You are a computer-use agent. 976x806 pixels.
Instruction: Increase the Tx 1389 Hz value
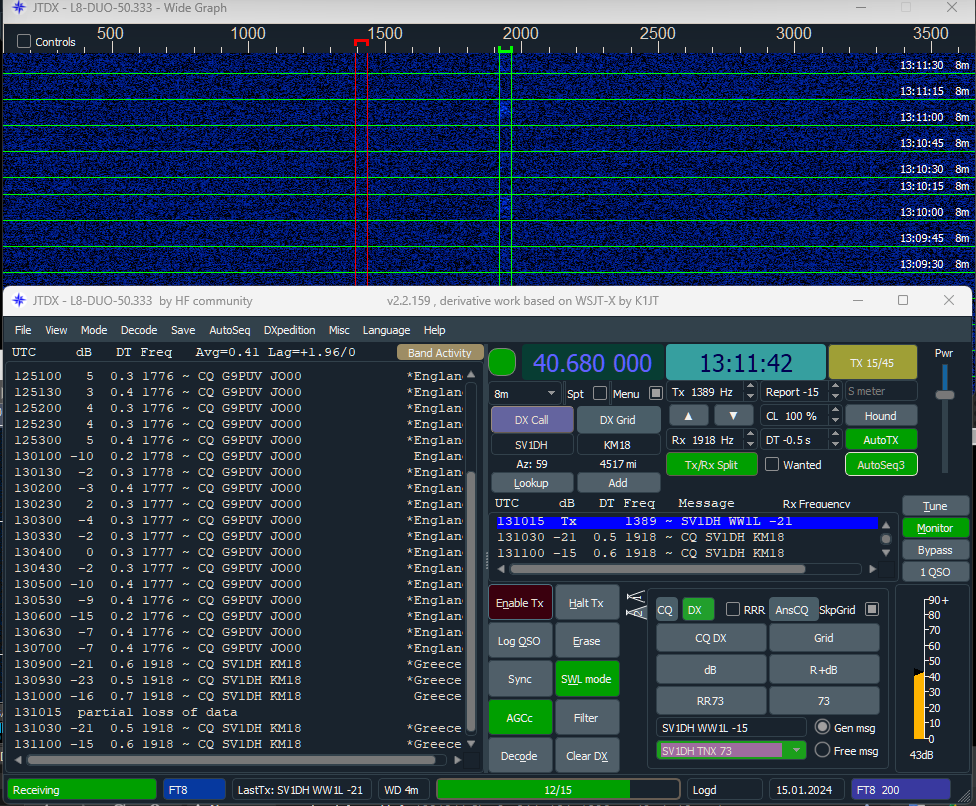point(750,387)
